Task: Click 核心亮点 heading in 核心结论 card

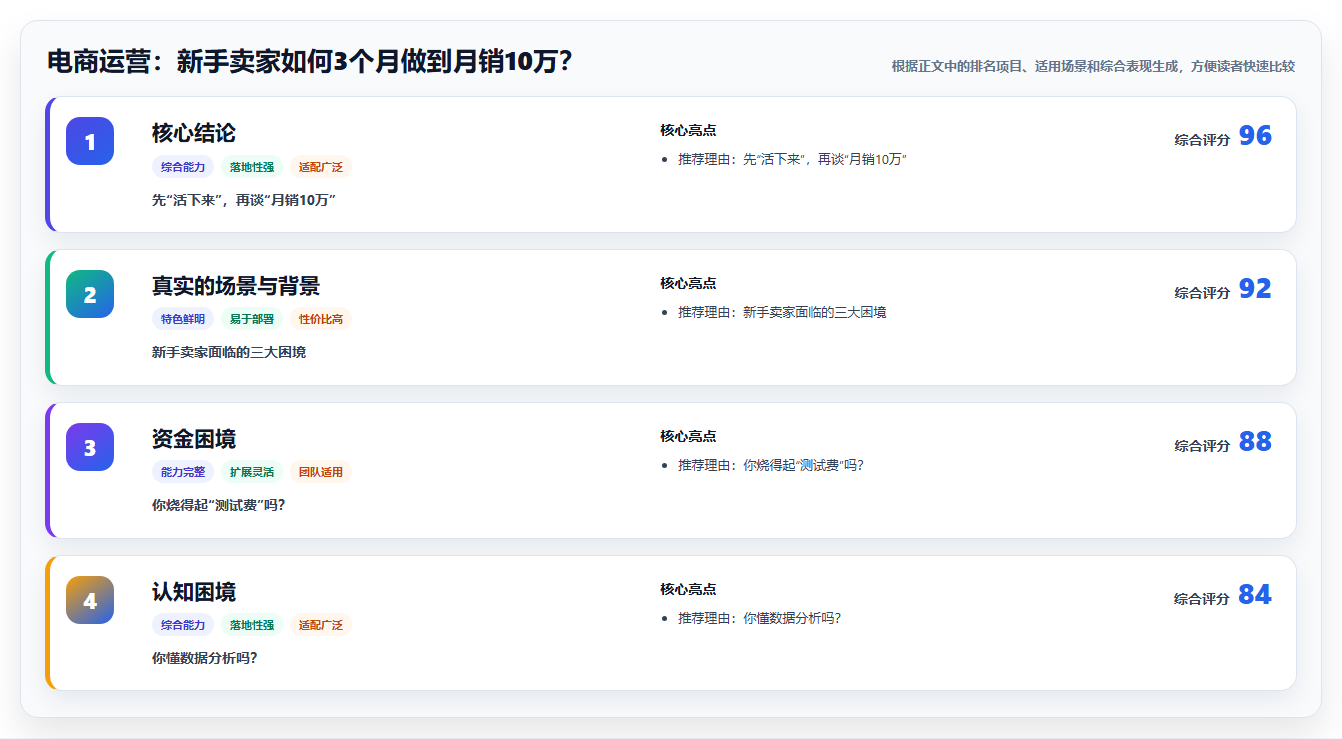Action: pos(688,130)
